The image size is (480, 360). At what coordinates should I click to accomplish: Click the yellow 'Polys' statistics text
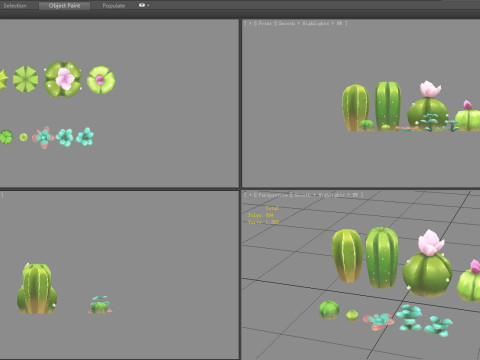260,215
